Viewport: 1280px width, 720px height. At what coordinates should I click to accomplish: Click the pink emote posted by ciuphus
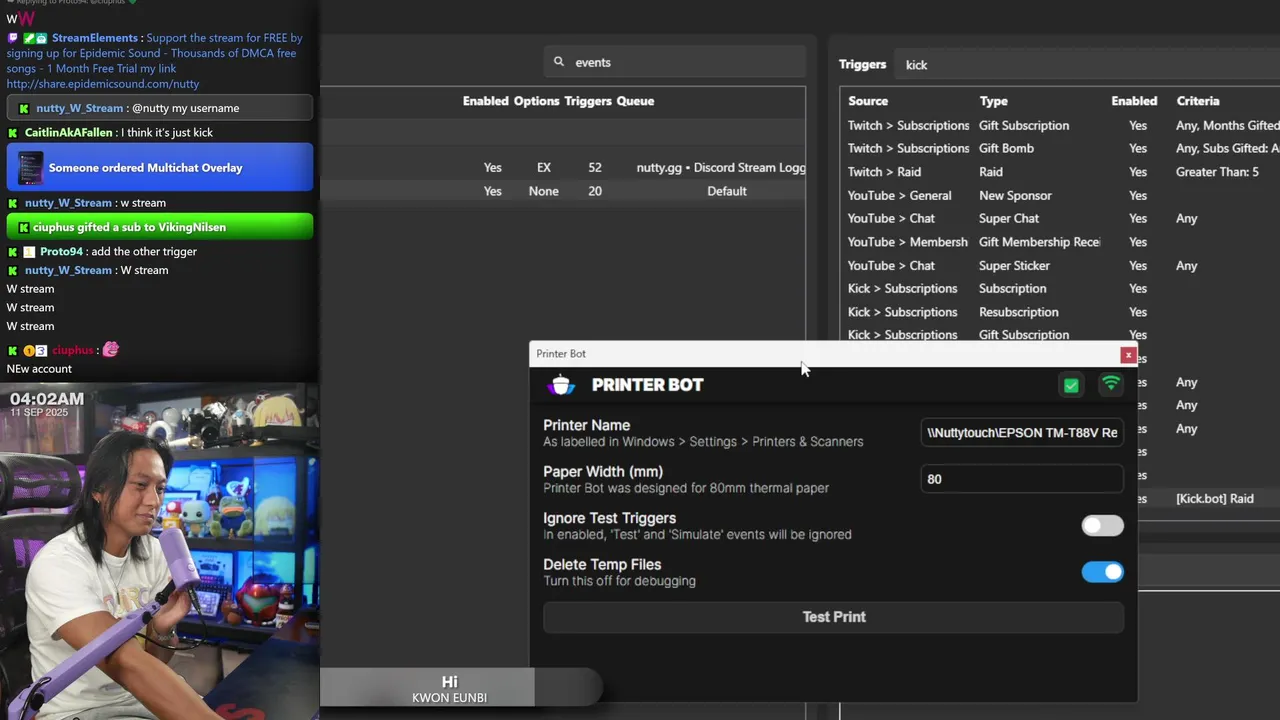(110, 350)
